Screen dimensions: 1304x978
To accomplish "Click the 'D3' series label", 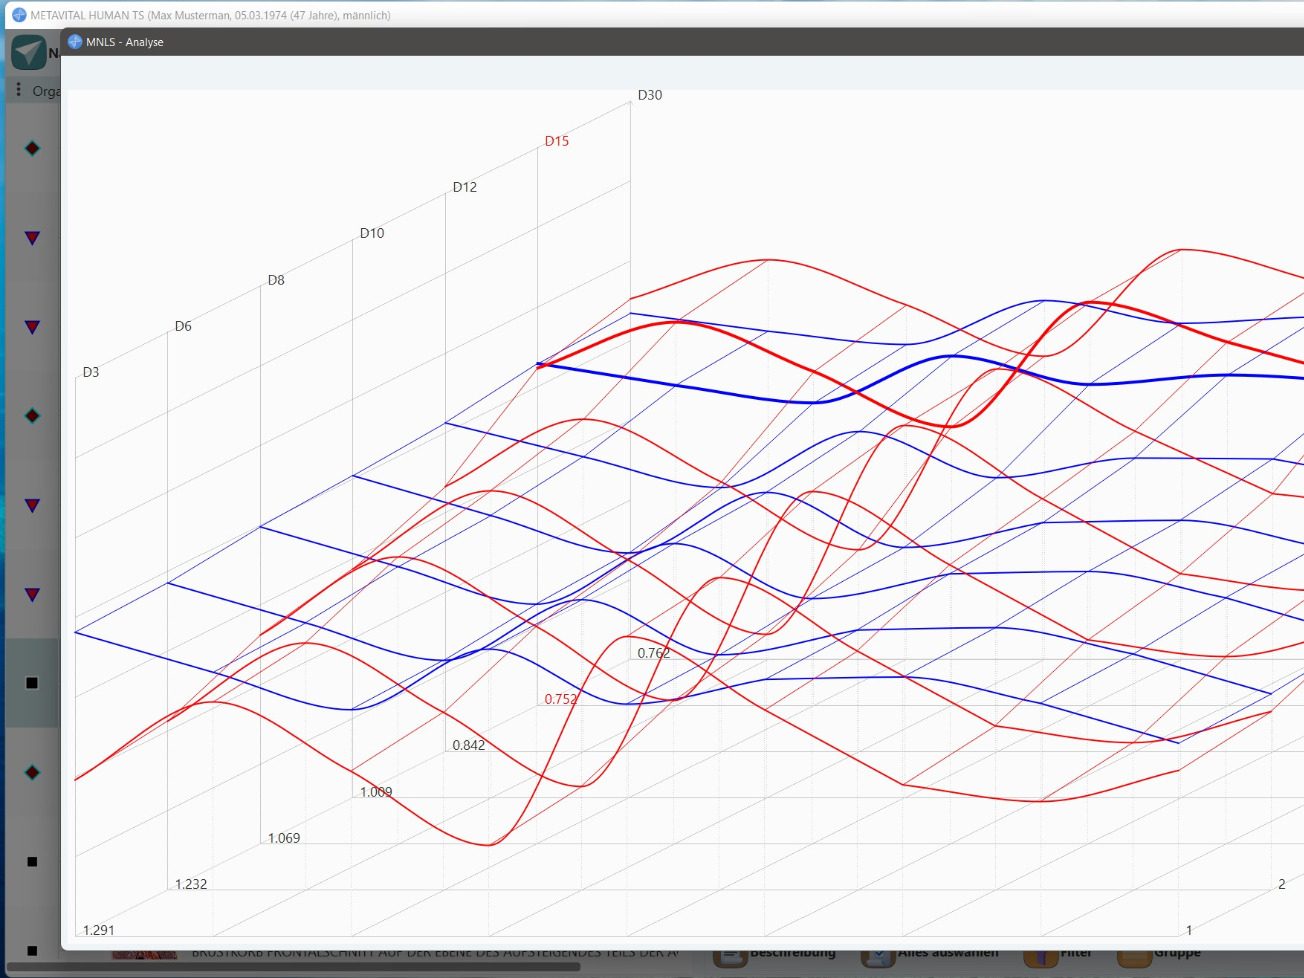I will tap(91, 372).
